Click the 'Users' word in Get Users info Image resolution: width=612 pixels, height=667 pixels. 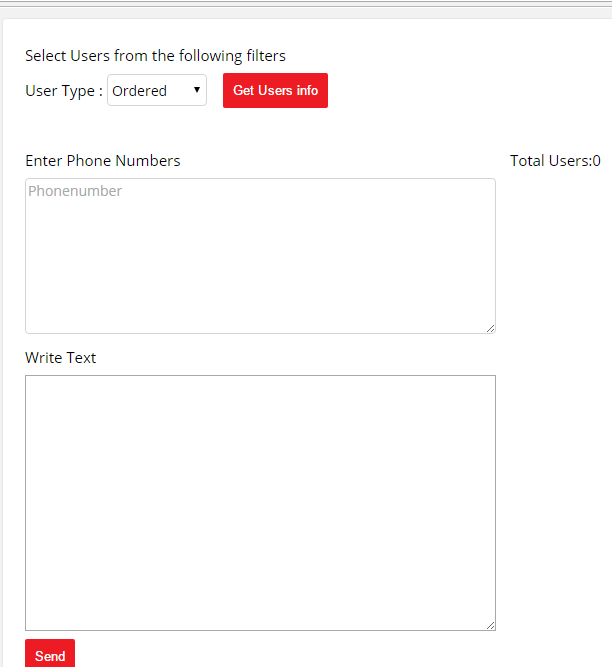point(275,91)
